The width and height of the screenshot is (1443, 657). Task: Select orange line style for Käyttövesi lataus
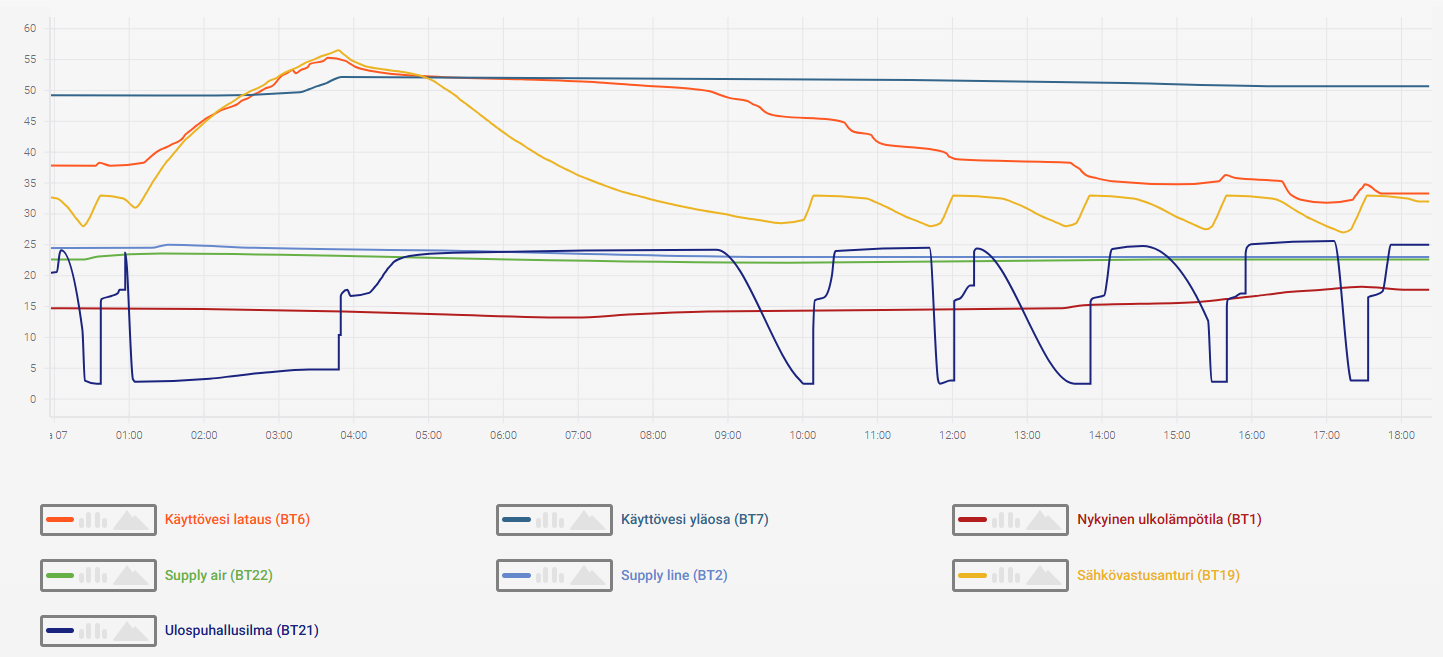click(61, 520)
